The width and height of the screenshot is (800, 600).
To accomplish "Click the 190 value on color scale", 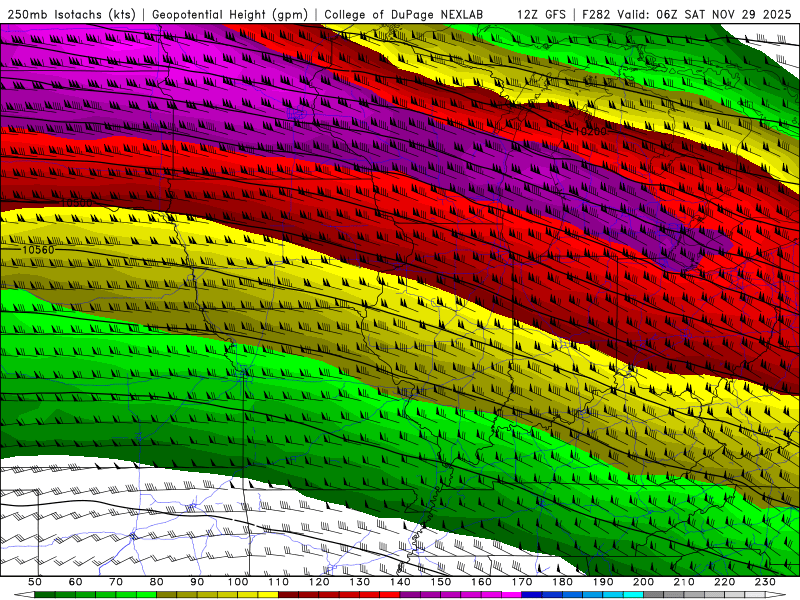I will (x=603, y=582).
